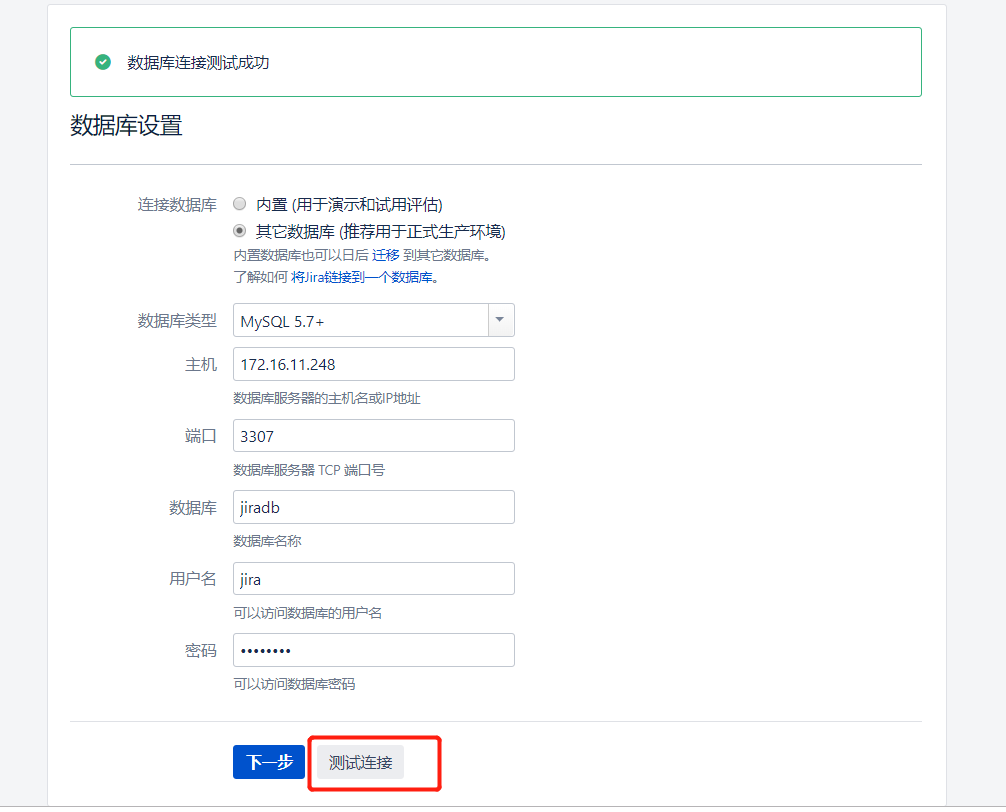Open the 将Jira链接到一个数据库 link
This screenshot has width=1006, height=812.
coord(362,277)
